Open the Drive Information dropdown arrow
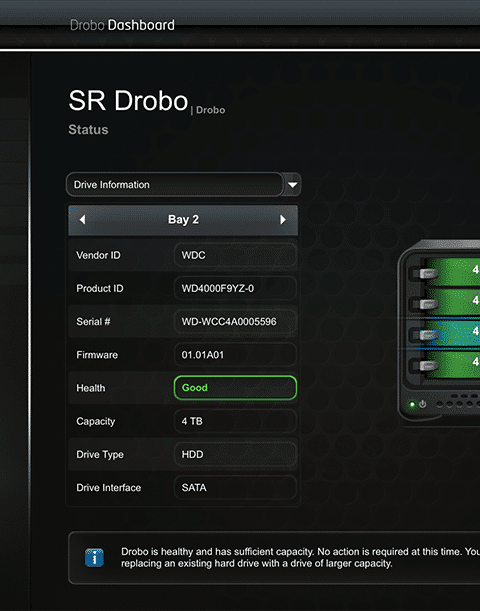Image resolution: width=480 pixels, height=611 pixels. pyautogui.click(x=293, y=184)
